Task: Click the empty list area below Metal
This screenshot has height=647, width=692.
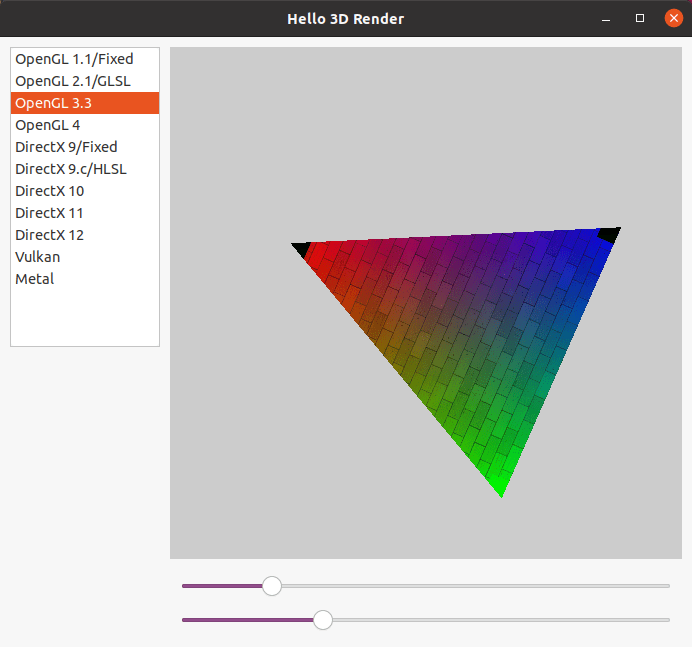Action: tap(84, 317)
